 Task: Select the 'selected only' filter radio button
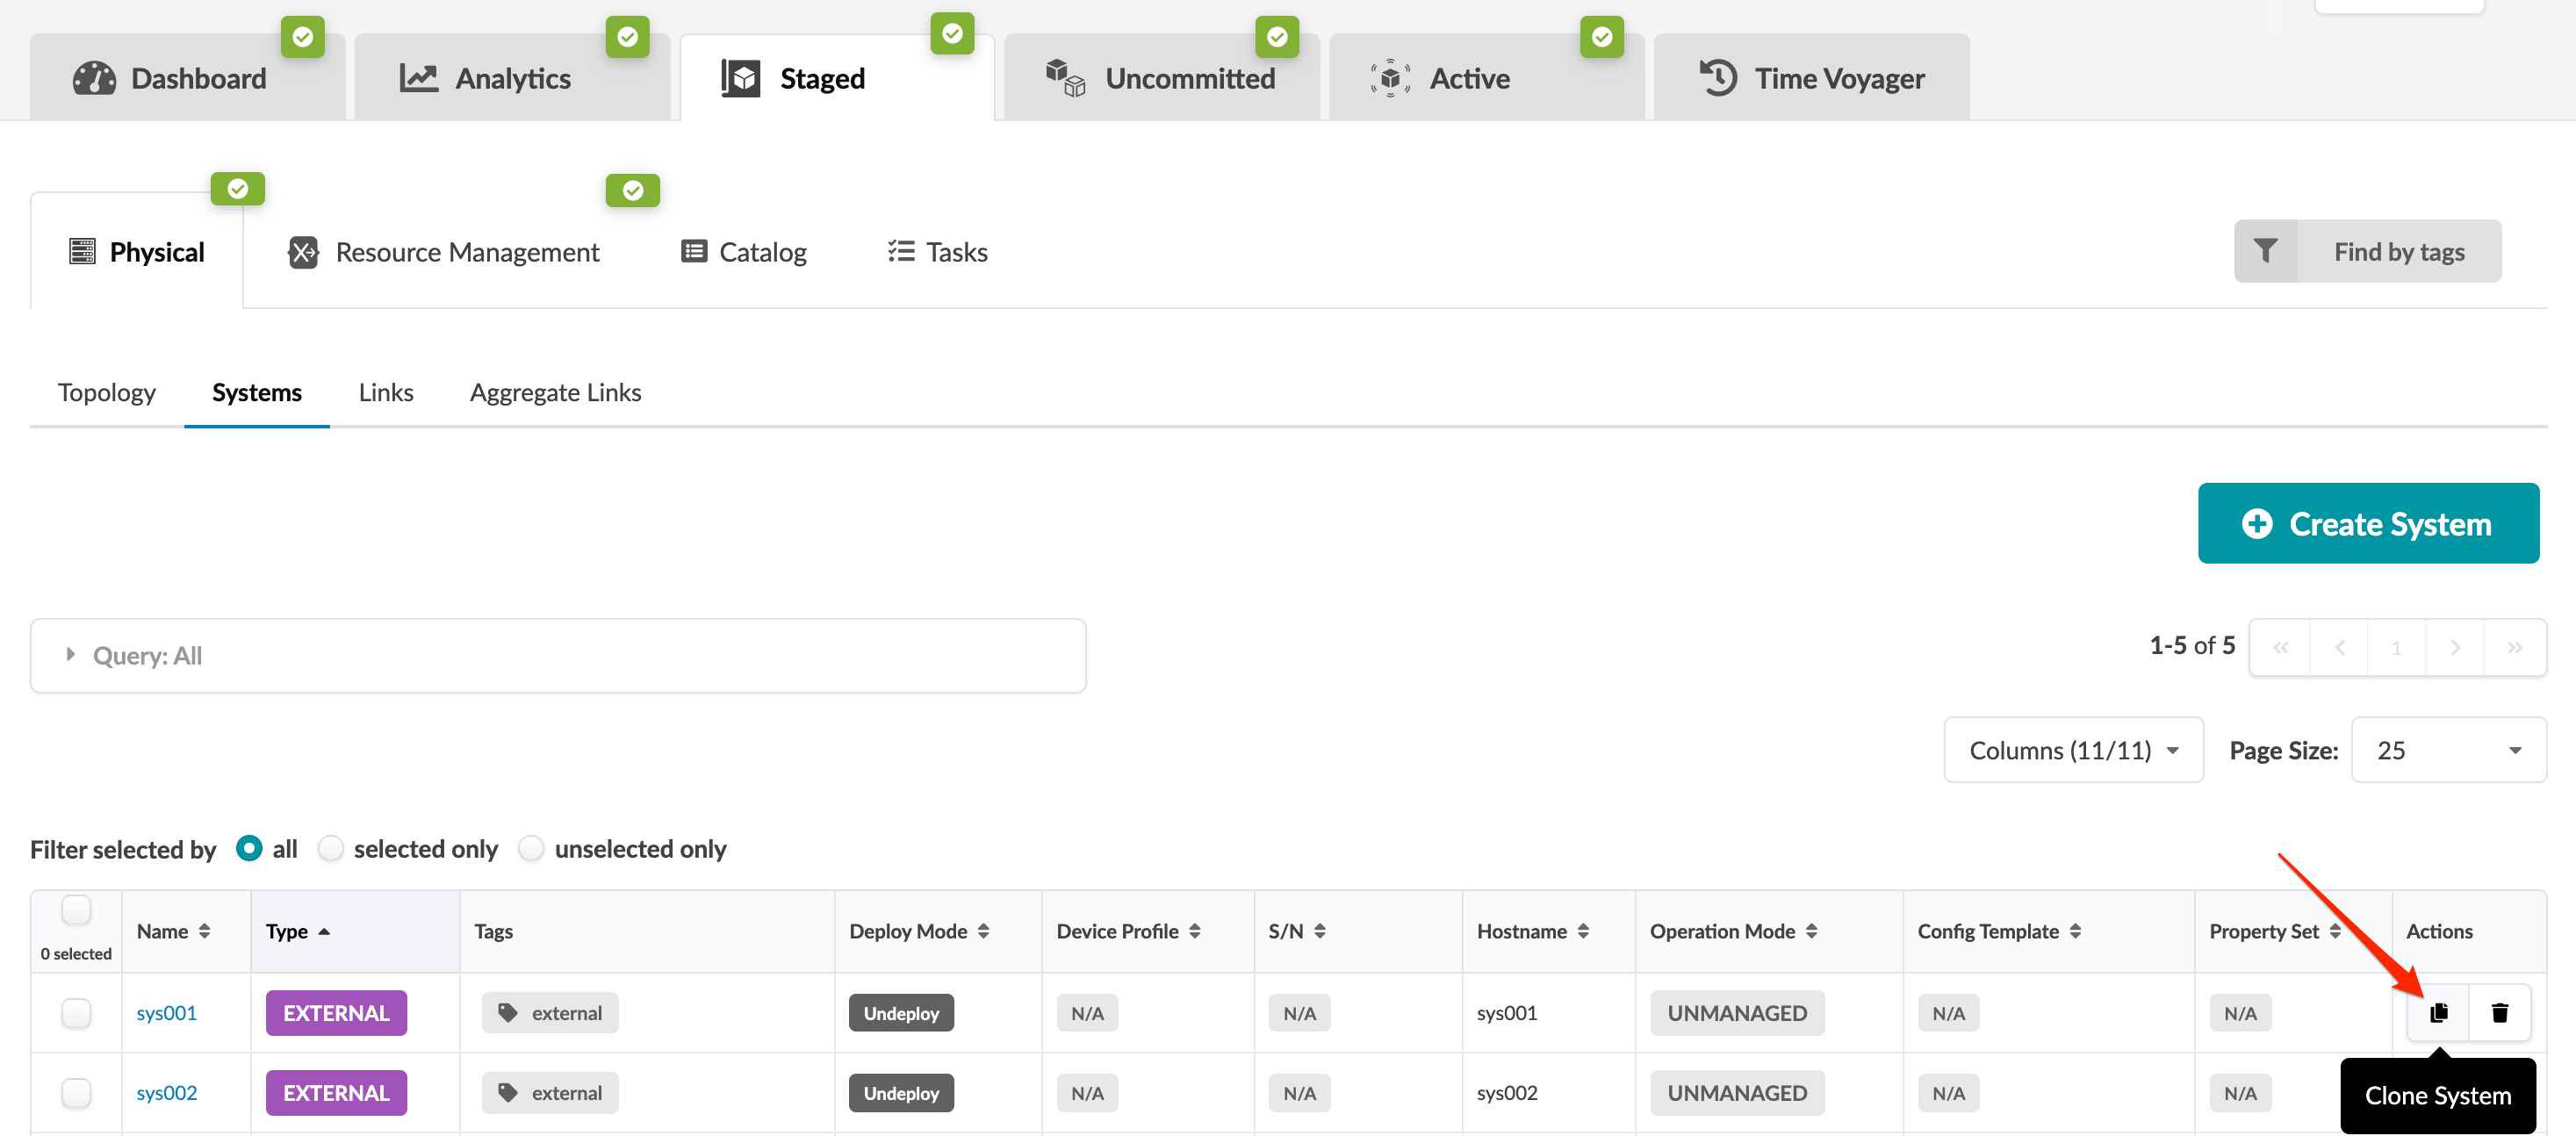pos(331,848)
